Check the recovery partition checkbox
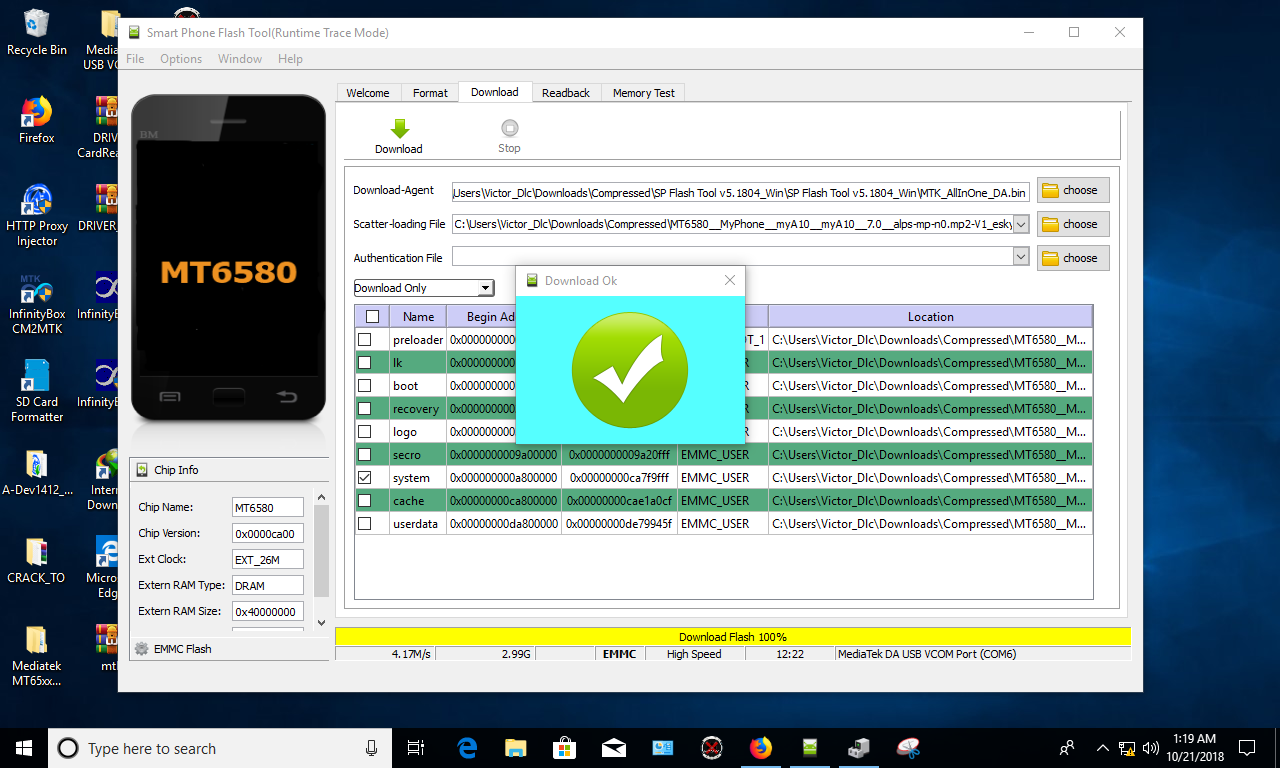Viewport: 1280px width, 768px height. point(365,409)
